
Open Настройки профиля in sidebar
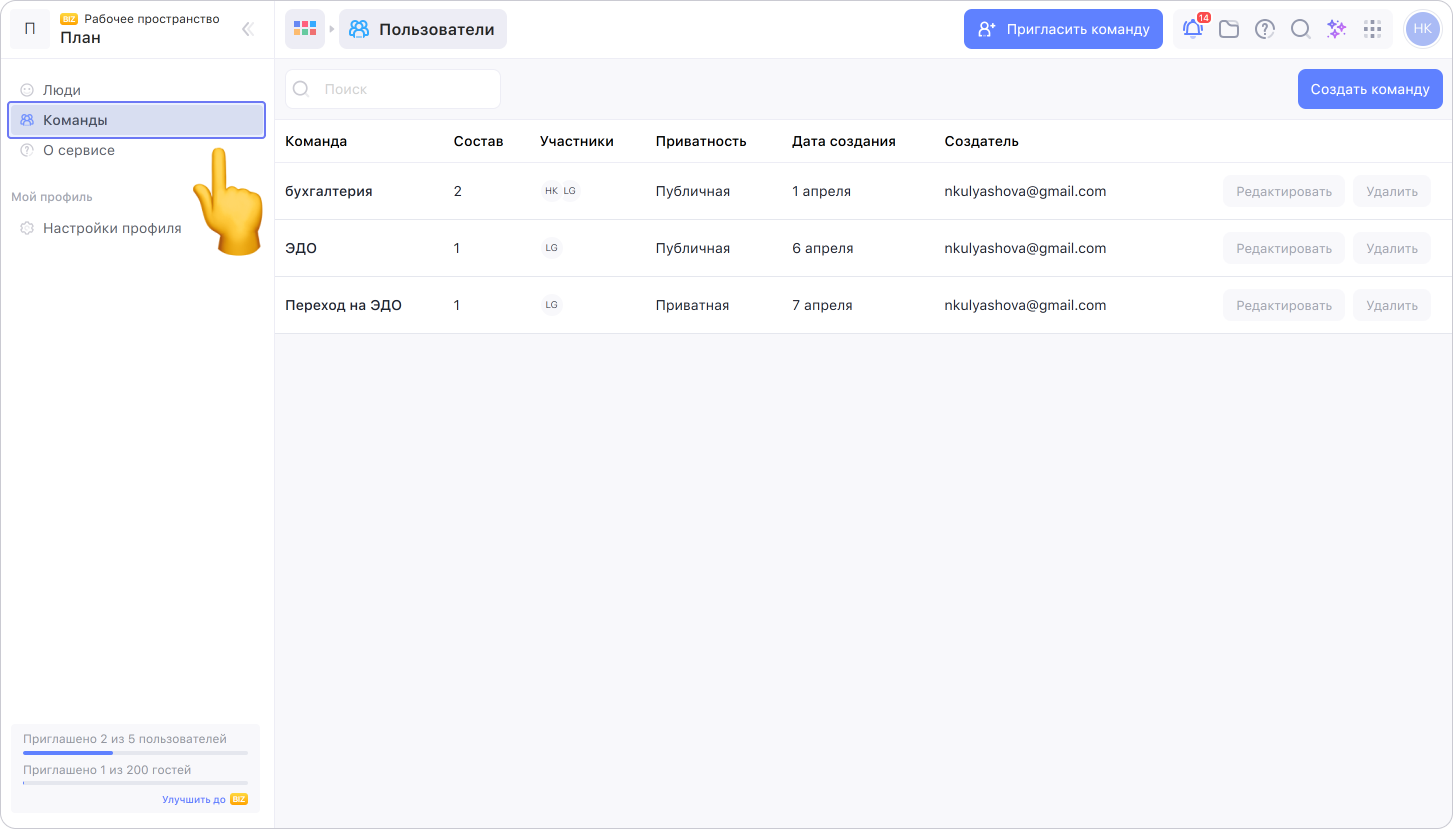112,228
